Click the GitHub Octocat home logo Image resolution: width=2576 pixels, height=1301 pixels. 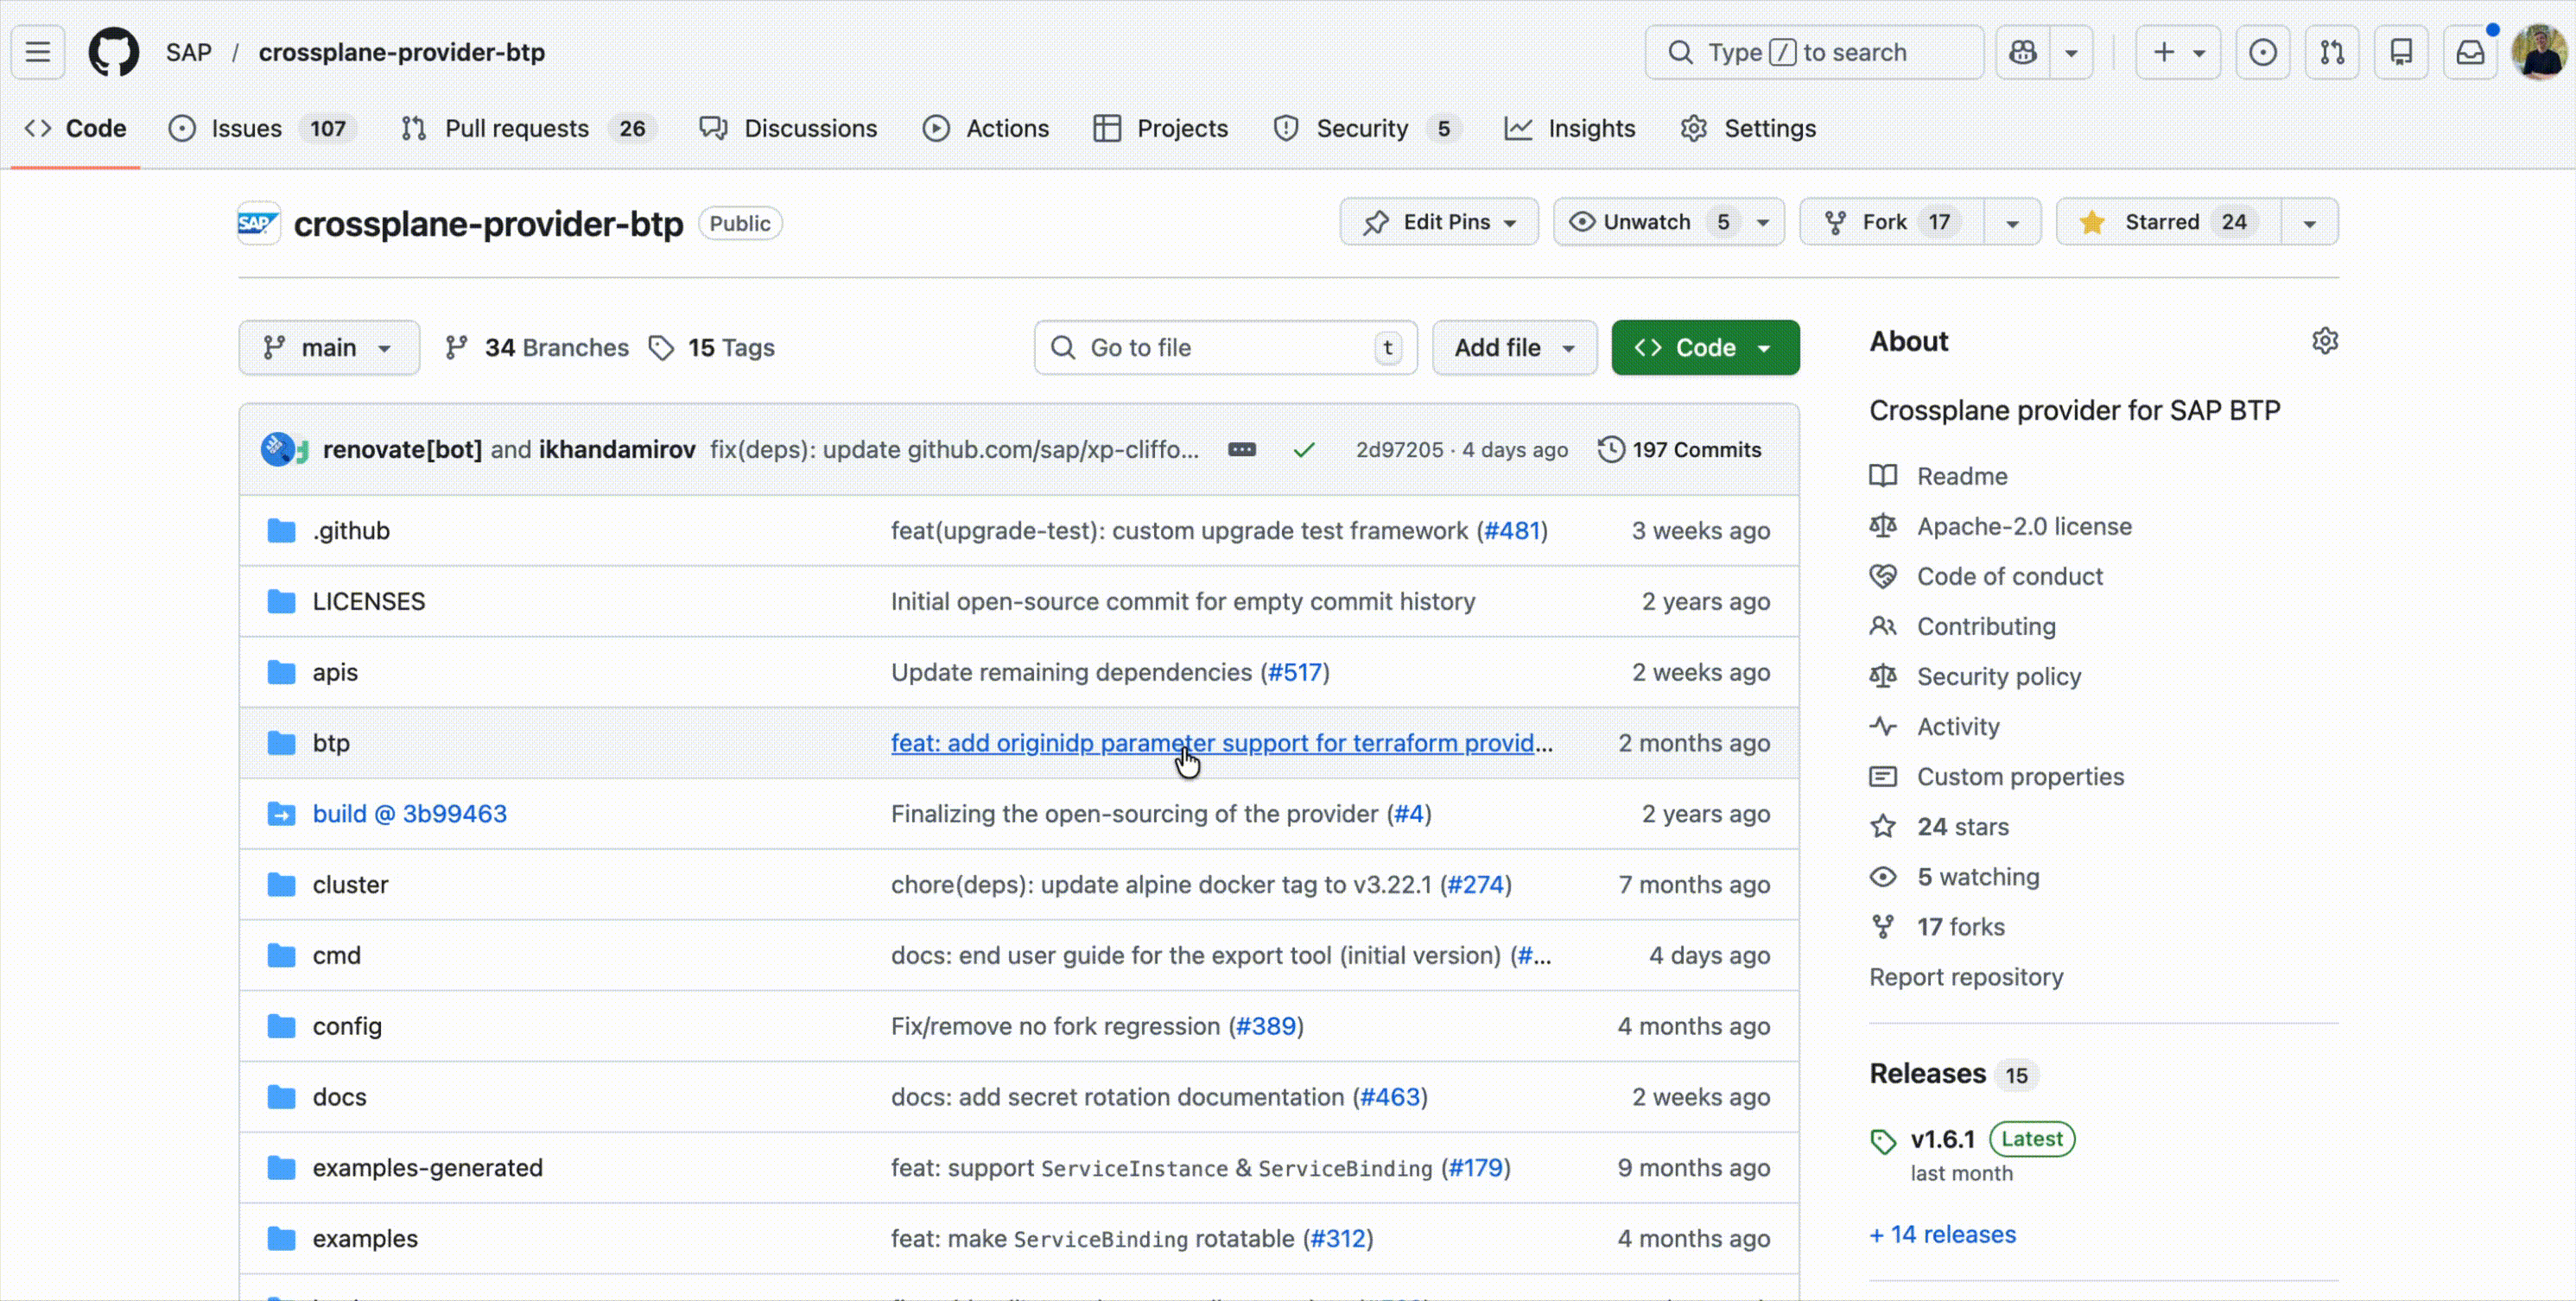pyautogui.click(x=113, y=52)
